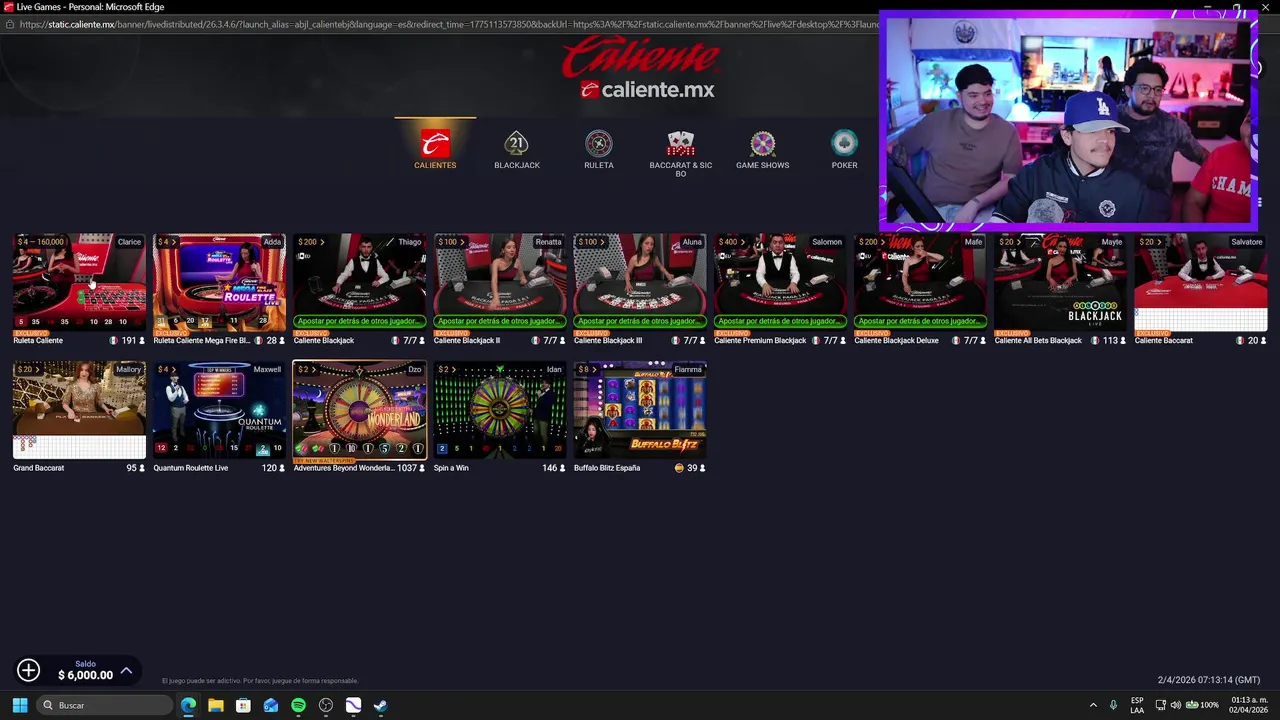
Task: Click the microphone tray icon
Action: (x=1113, y=705)
